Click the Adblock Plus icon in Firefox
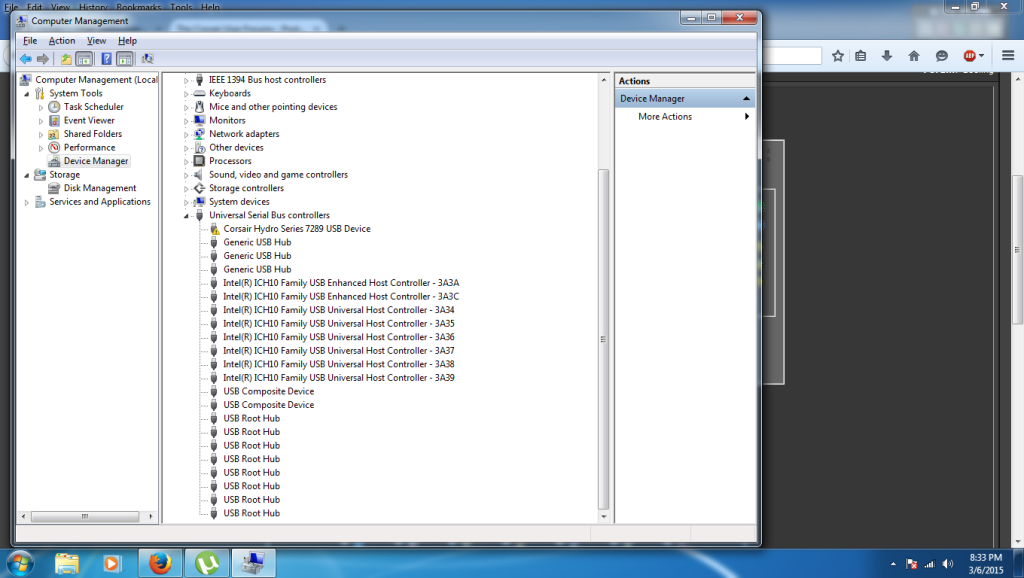 point(972,56)
